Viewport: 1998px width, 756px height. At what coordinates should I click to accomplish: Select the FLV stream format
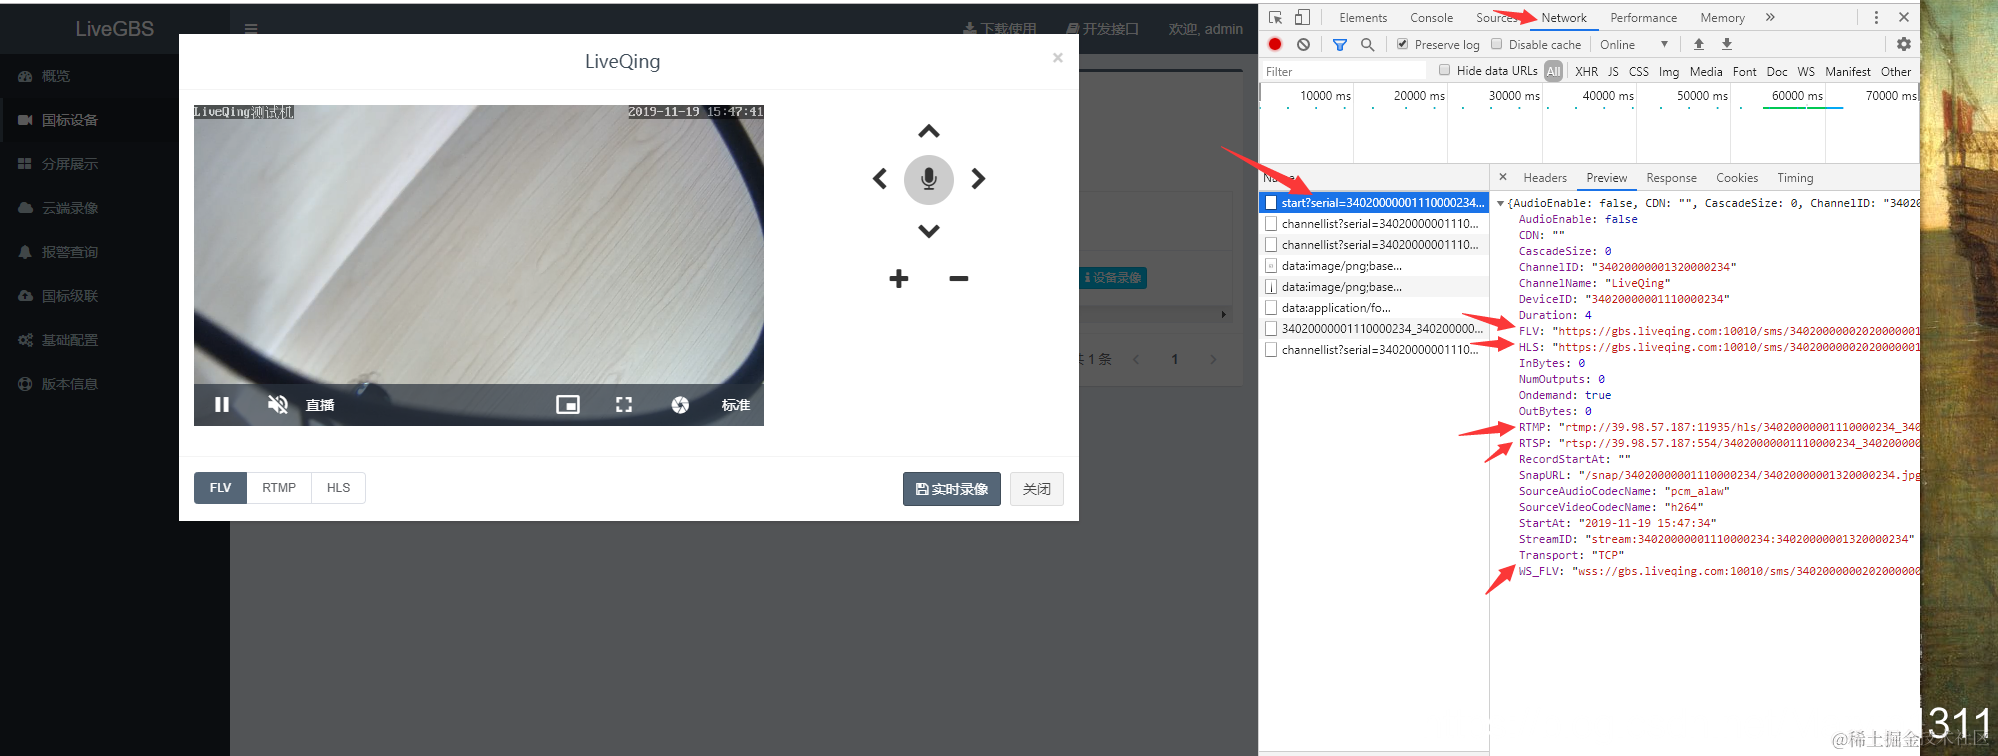[x=220, y=488]
